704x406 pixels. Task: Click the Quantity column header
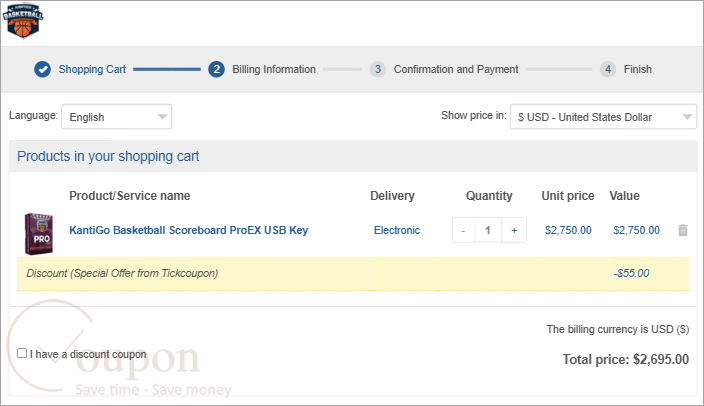[x=489, y=196]
